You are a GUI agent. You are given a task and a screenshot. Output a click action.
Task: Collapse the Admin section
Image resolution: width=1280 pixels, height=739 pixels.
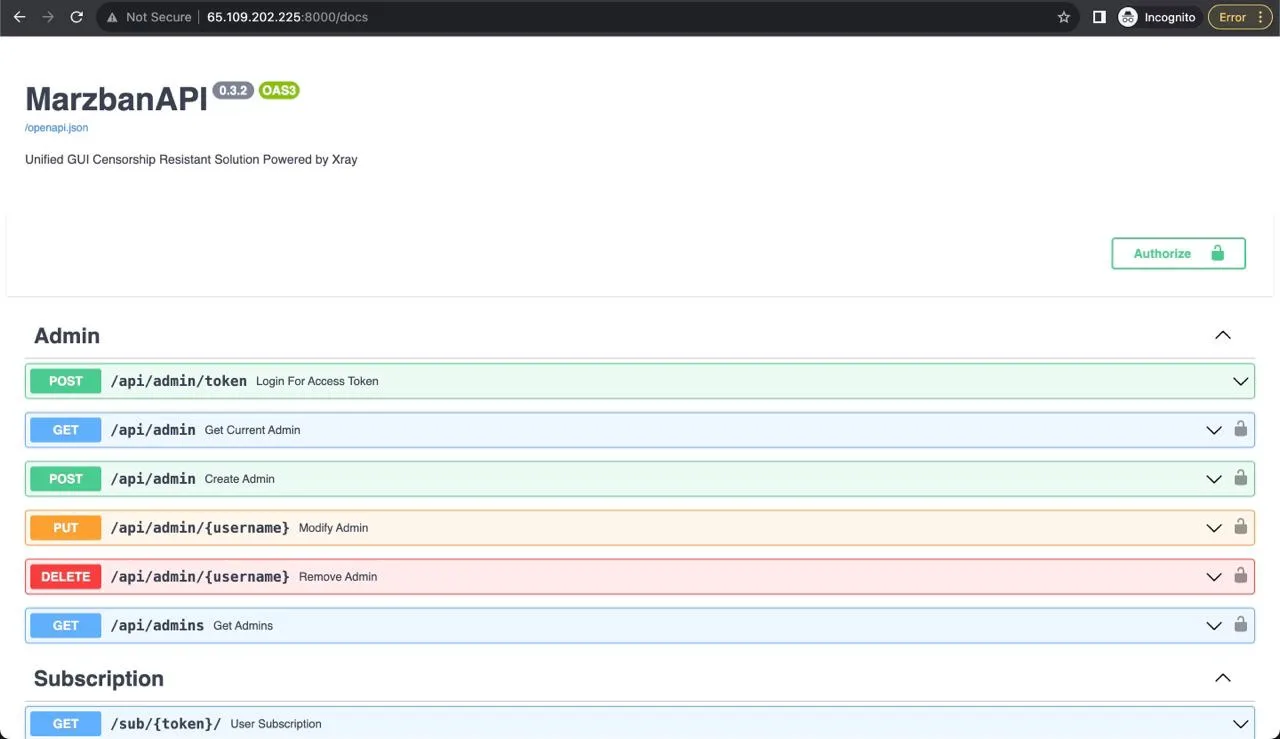click(x=1222, y=335)
